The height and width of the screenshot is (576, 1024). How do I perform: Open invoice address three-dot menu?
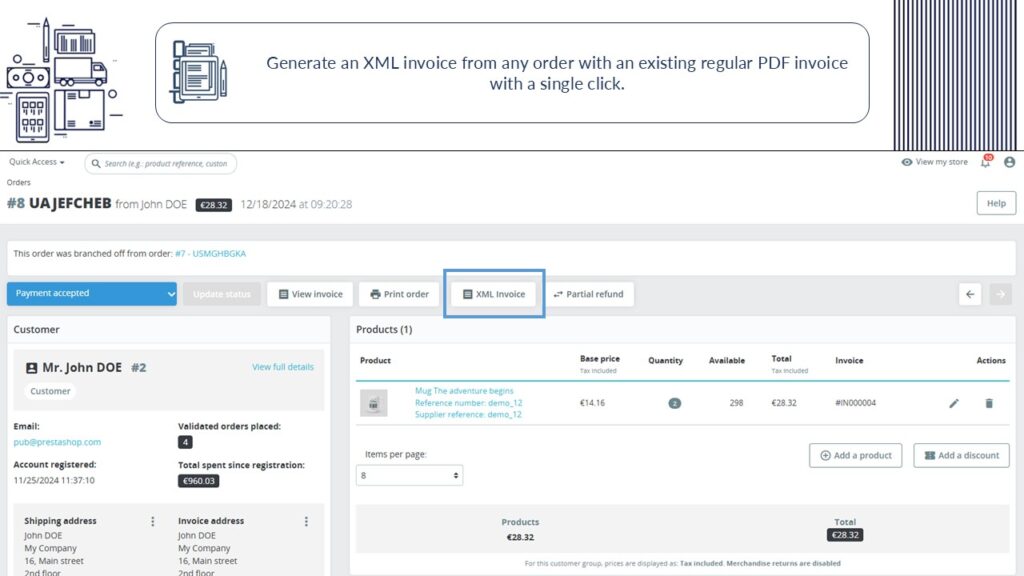coord(306,521)
